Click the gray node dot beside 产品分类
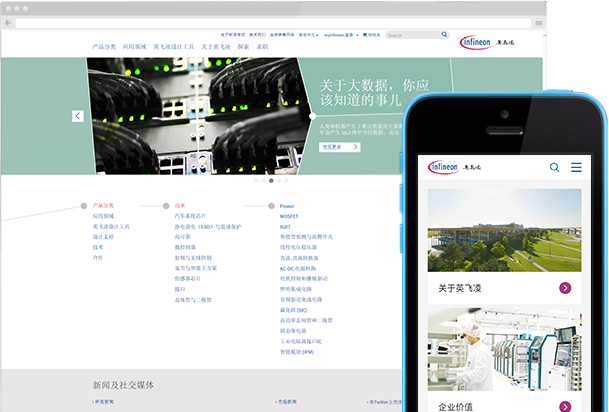Viewport: 609px width, 412px height. 84,206
